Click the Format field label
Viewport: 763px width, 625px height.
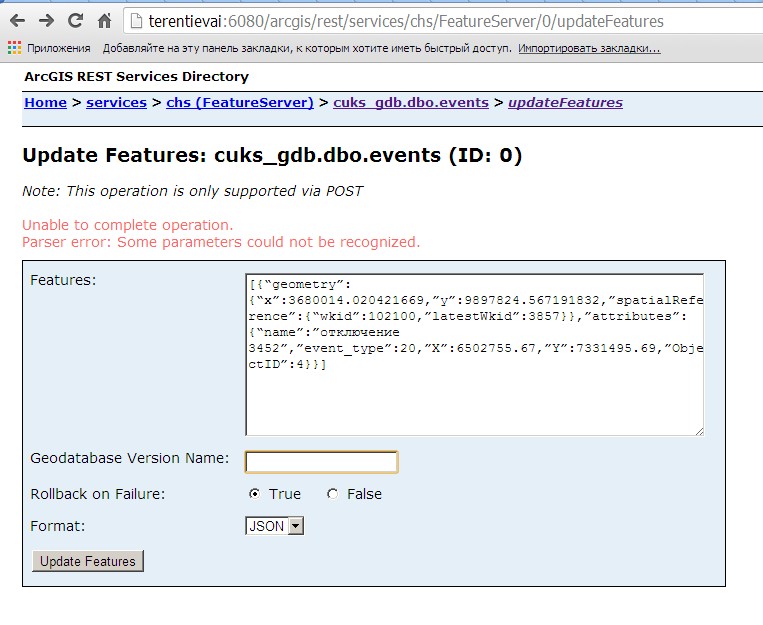coord(57,526)
